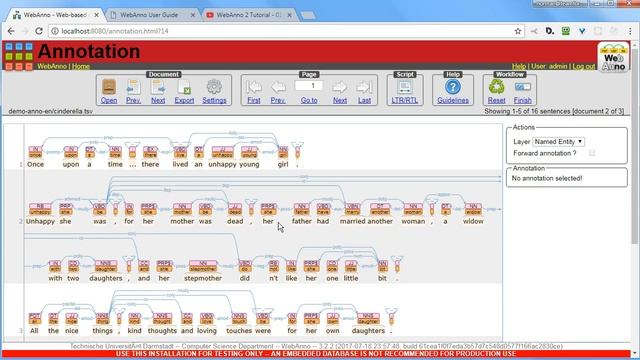Open the Chrome three-dot menu
Viewport: 640px width, 360px height.
pyautogui.click(x=630, y=31)
